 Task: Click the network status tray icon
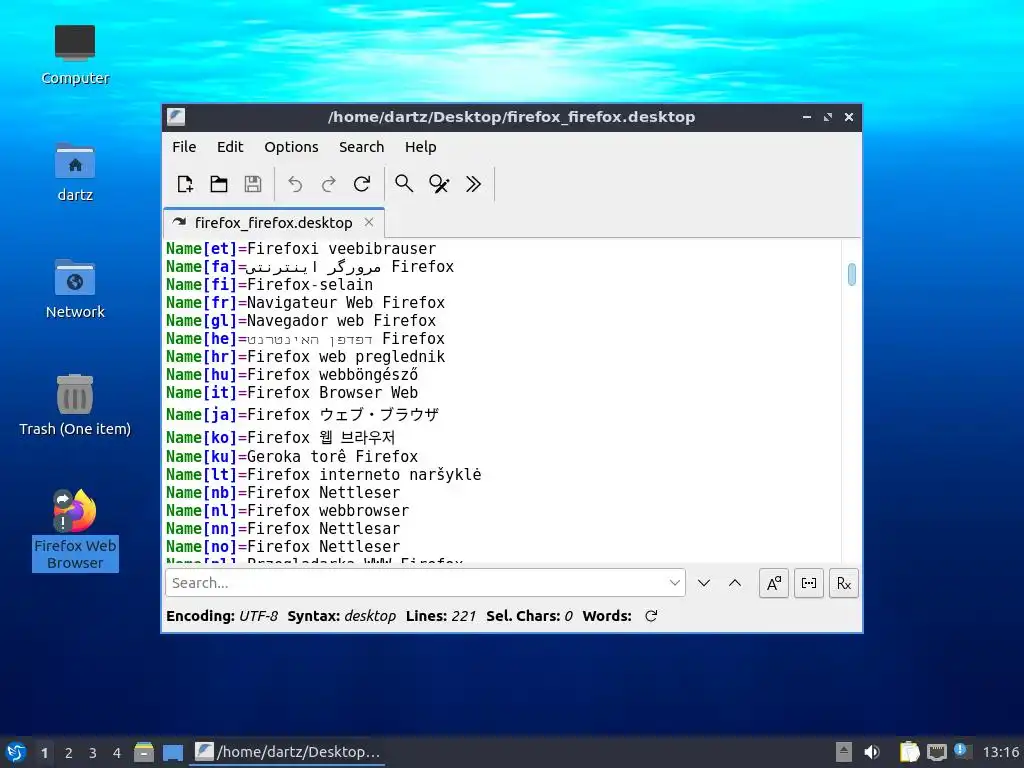click(x=936, y=752)
